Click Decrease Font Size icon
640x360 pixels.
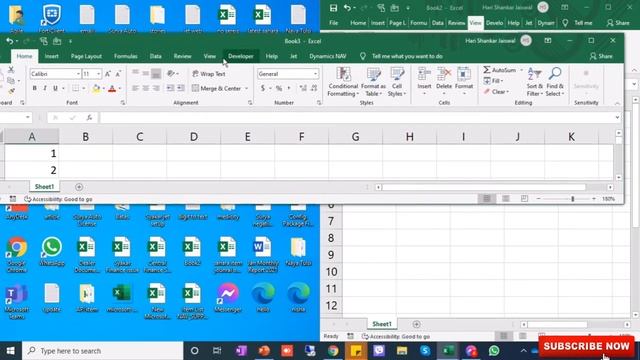click(118, 74)
